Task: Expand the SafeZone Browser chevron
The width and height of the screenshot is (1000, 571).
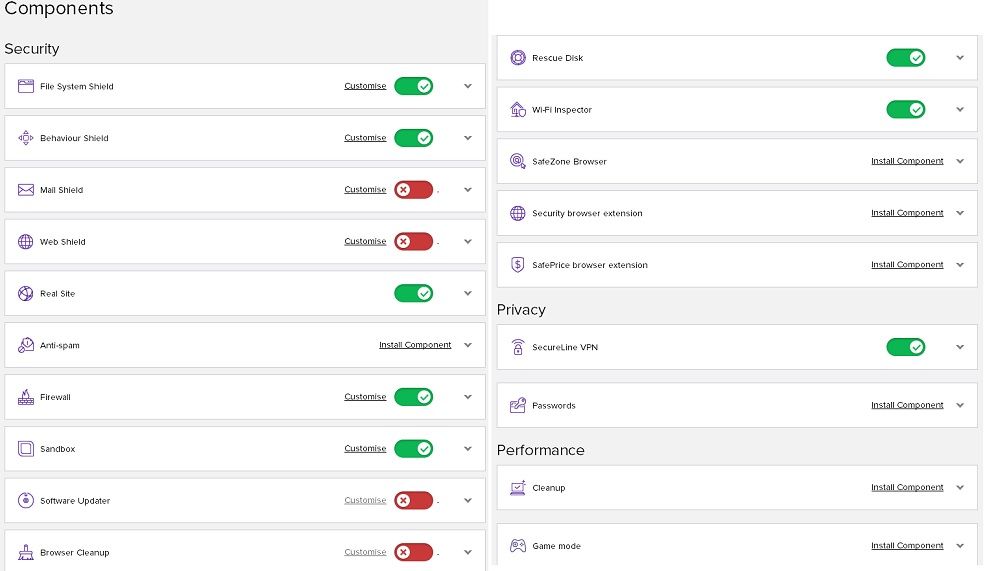Action: (960, 161)
